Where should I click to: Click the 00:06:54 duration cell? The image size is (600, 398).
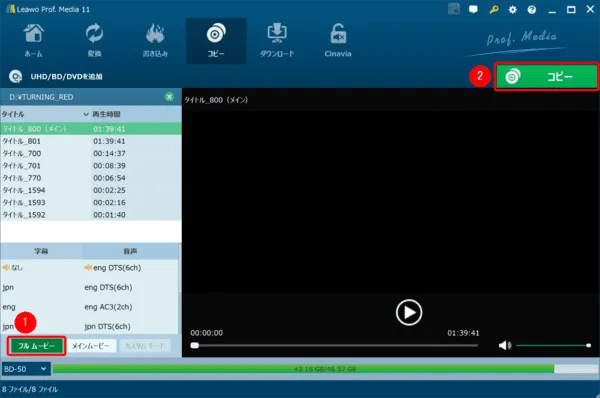point(109,178)
